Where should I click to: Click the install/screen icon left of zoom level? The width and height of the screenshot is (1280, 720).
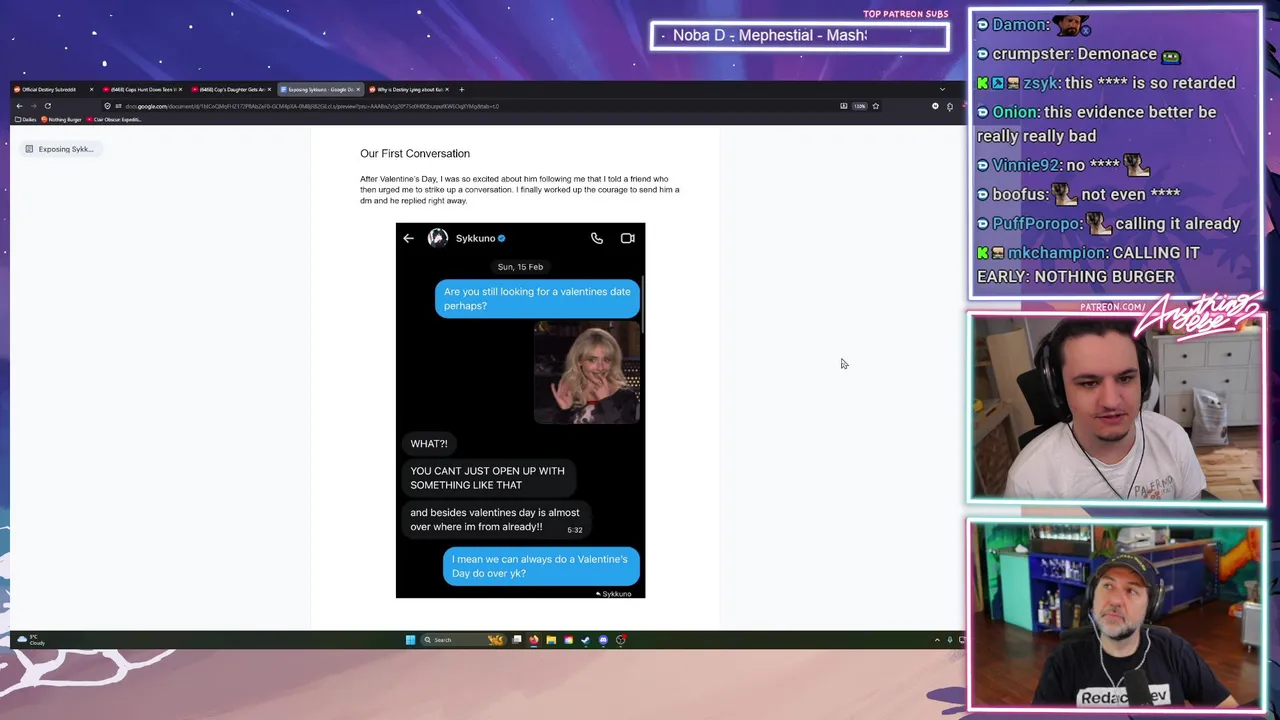pyautogui.click(x=843, y=106)
